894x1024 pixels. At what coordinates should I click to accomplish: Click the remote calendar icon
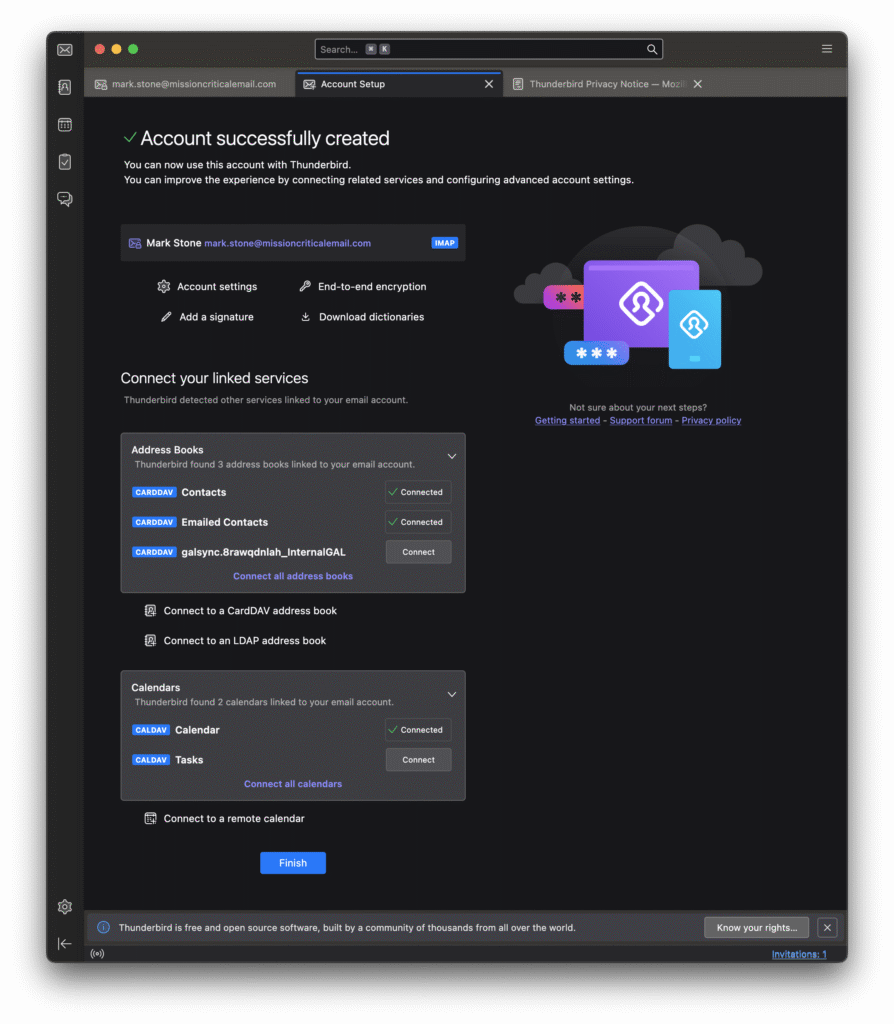point(150,818)
